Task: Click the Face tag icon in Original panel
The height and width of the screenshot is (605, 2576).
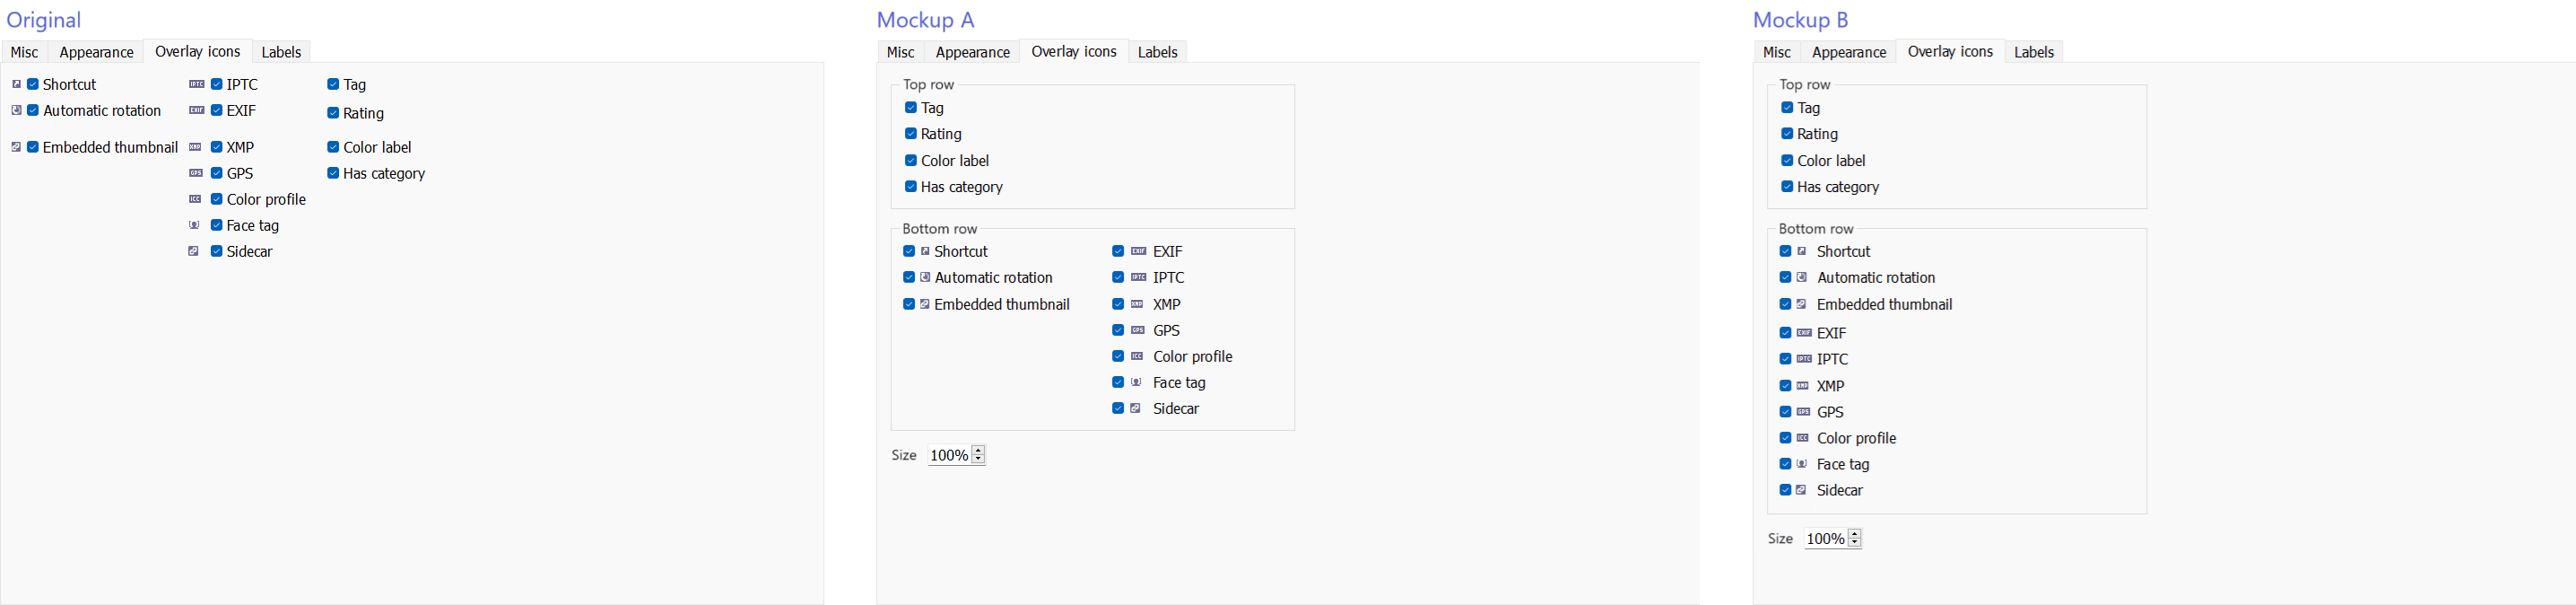Action: click(x=195, y=225)
